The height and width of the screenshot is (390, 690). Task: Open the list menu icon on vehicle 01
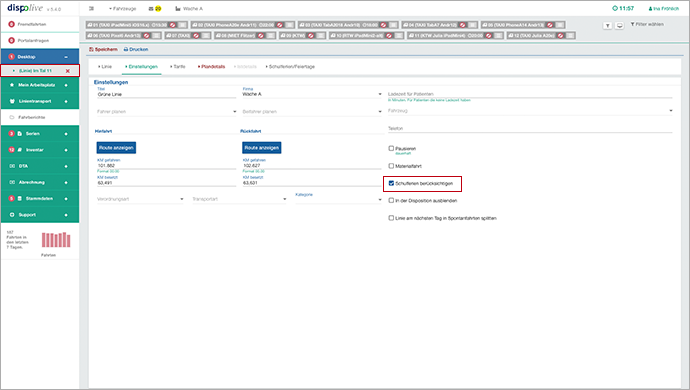[x=183, y=25]
